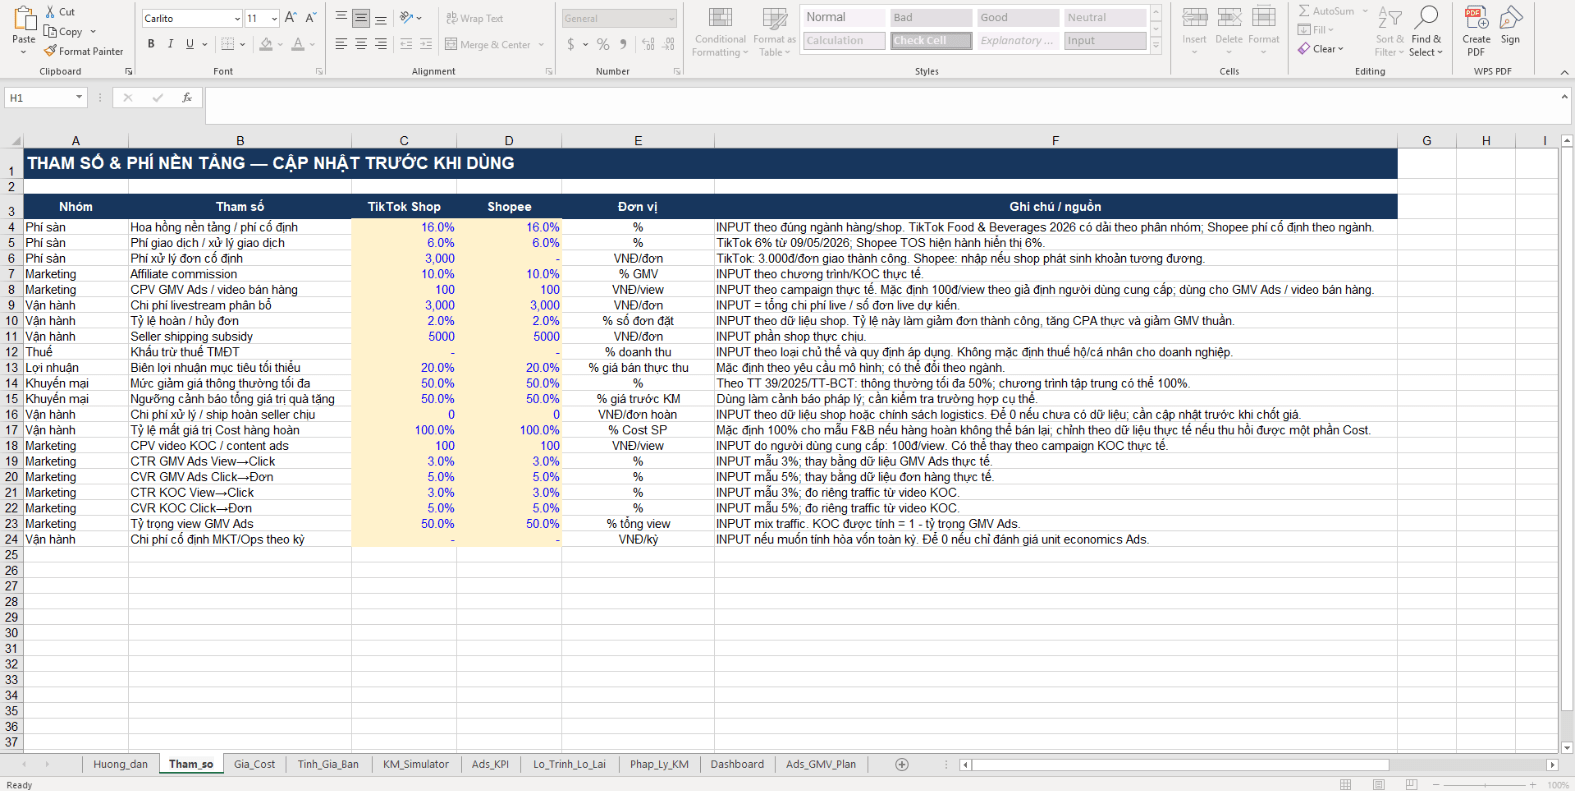Apply percent style format
Viewport: 1575px width, 791px height.
point(603,44)
